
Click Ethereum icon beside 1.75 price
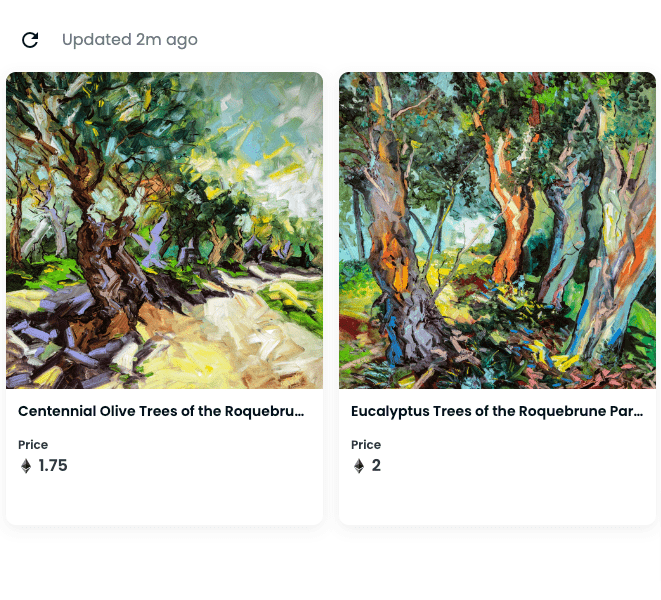coord(26,466)
